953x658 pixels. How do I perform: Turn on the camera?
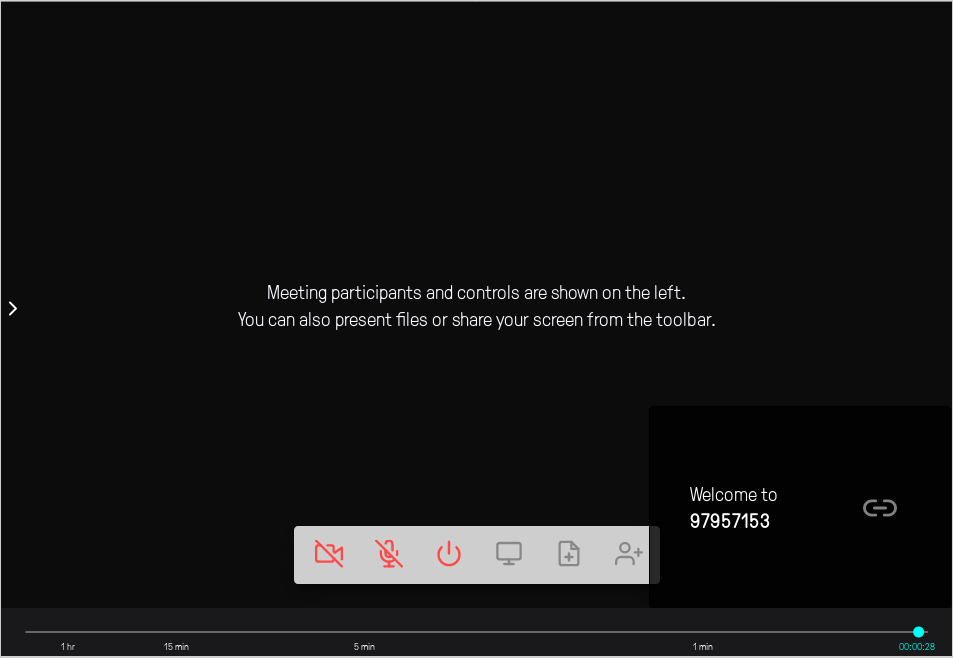(329, 553)
